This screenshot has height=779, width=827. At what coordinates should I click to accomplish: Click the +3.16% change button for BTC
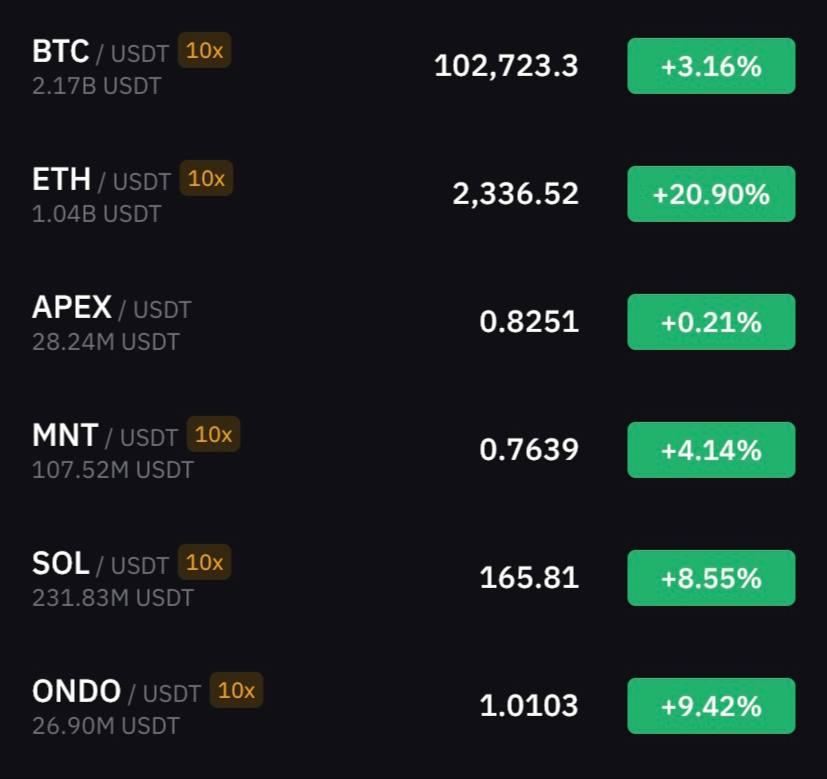pyautogui.click(x=711, y=66)
